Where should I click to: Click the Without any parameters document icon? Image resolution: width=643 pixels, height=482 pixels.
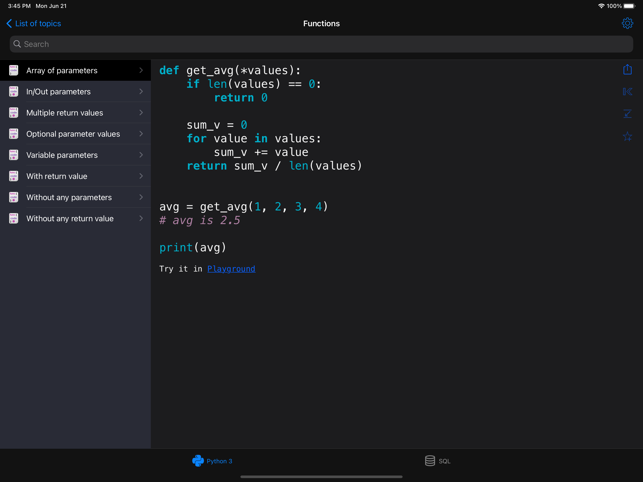tap(14, 197)
